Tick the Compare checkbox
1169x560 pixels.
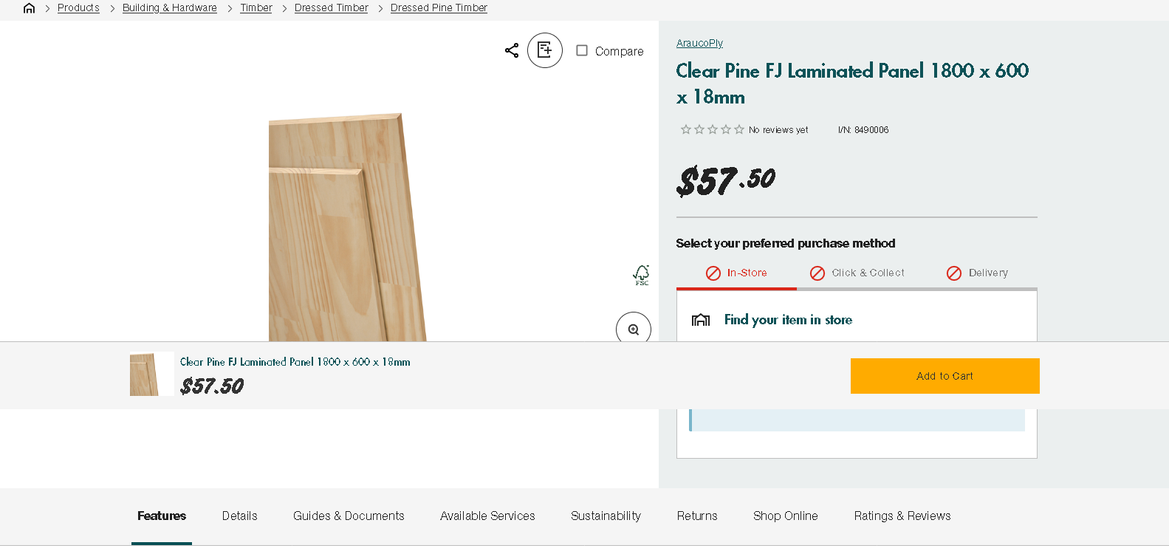click(582, 51)
